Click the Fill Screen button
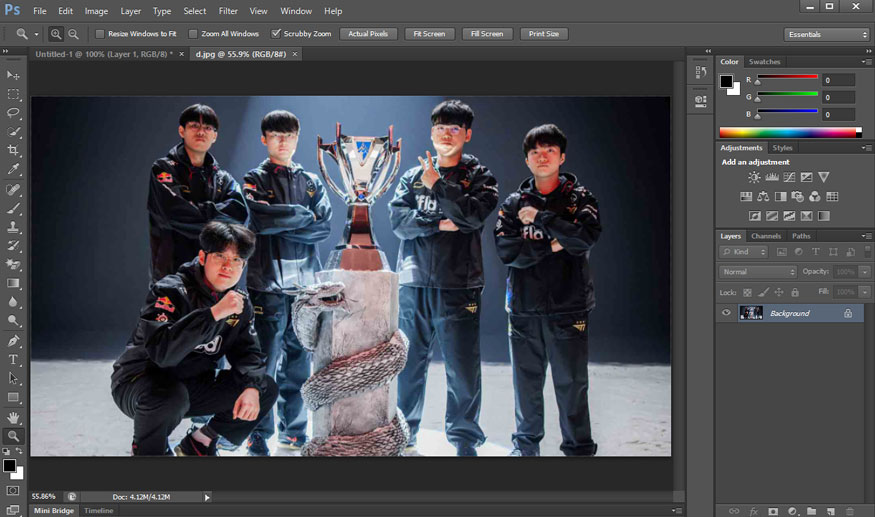Screen dimensions: 875x517 pos(487,34)
